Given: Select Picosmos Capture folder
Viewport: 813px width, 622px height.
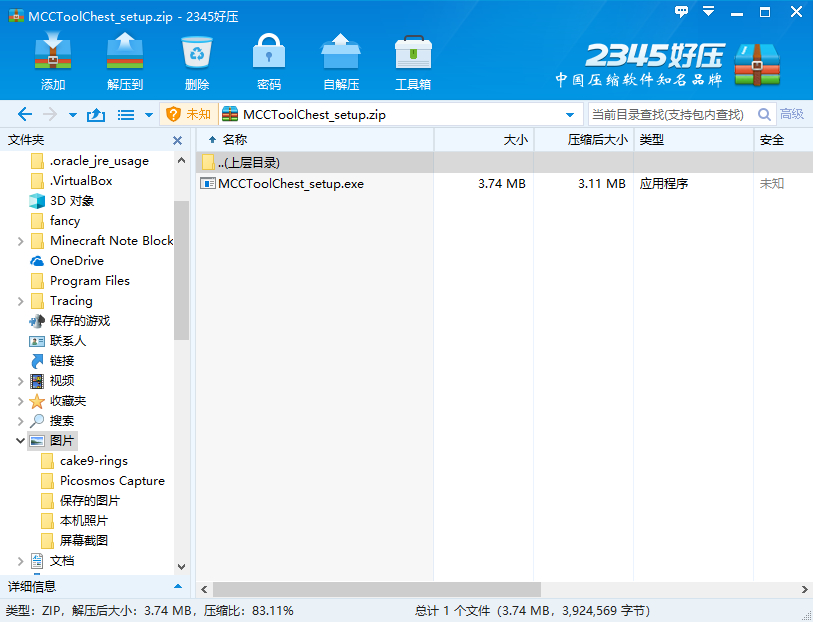Looking at the screenshot, I should tap(112, 481).
